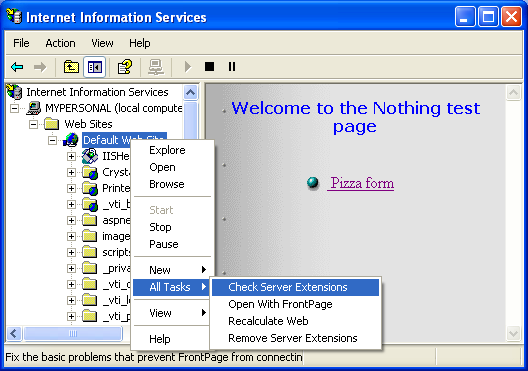The image size is (528, 371).
Task: Open the Action menu
Action: [x=60, y=43]
